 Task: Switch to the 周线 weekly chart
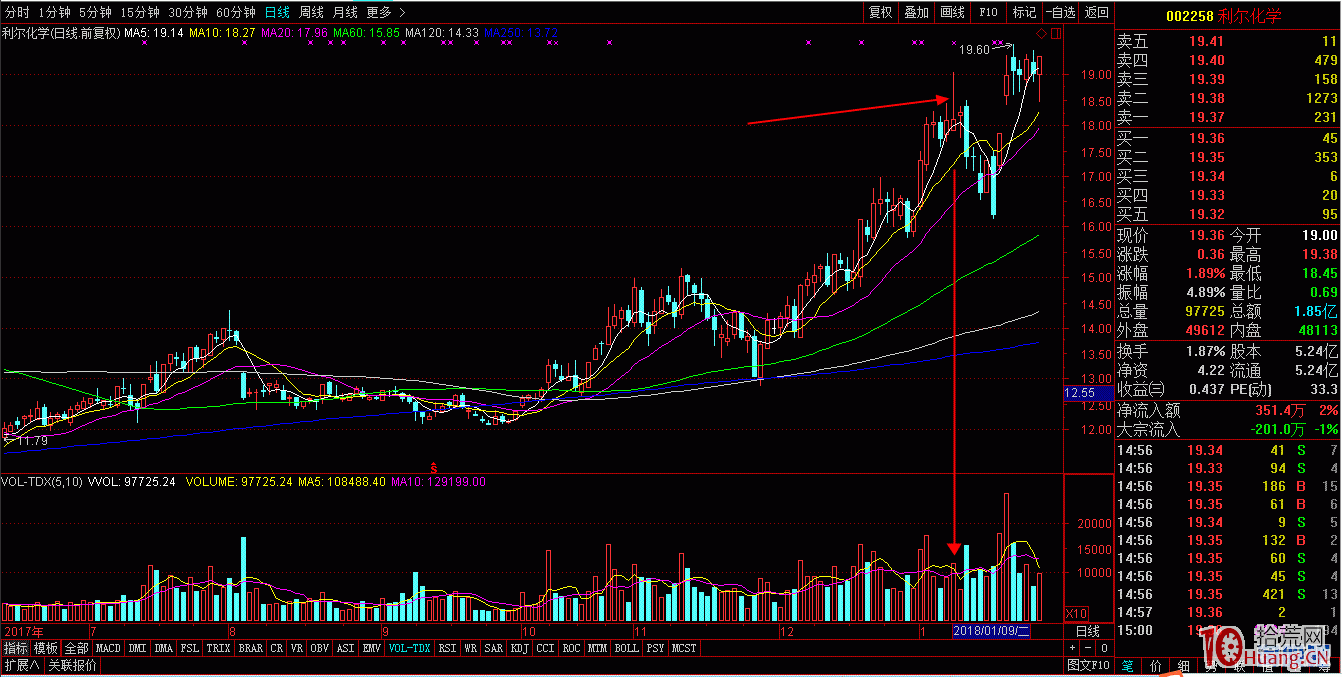[311, 12]
